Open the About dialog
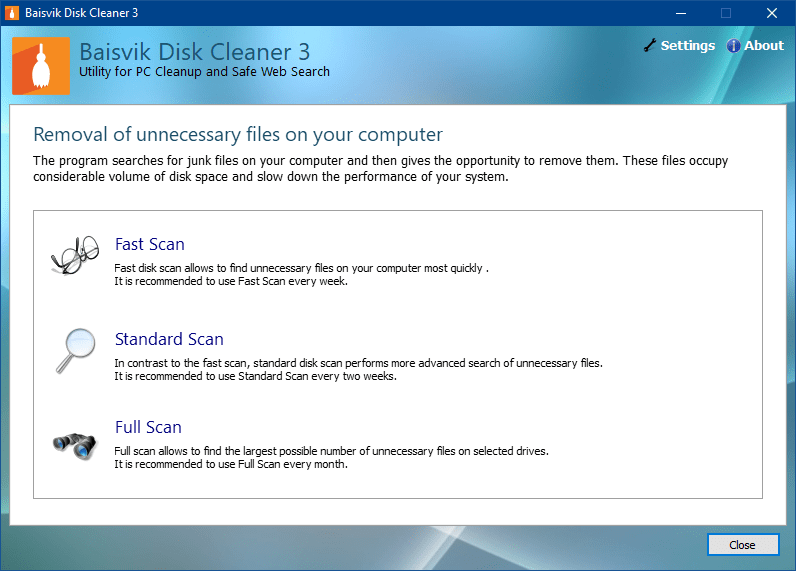The width and height of the screenshot is (796, 571). [764, 45]
